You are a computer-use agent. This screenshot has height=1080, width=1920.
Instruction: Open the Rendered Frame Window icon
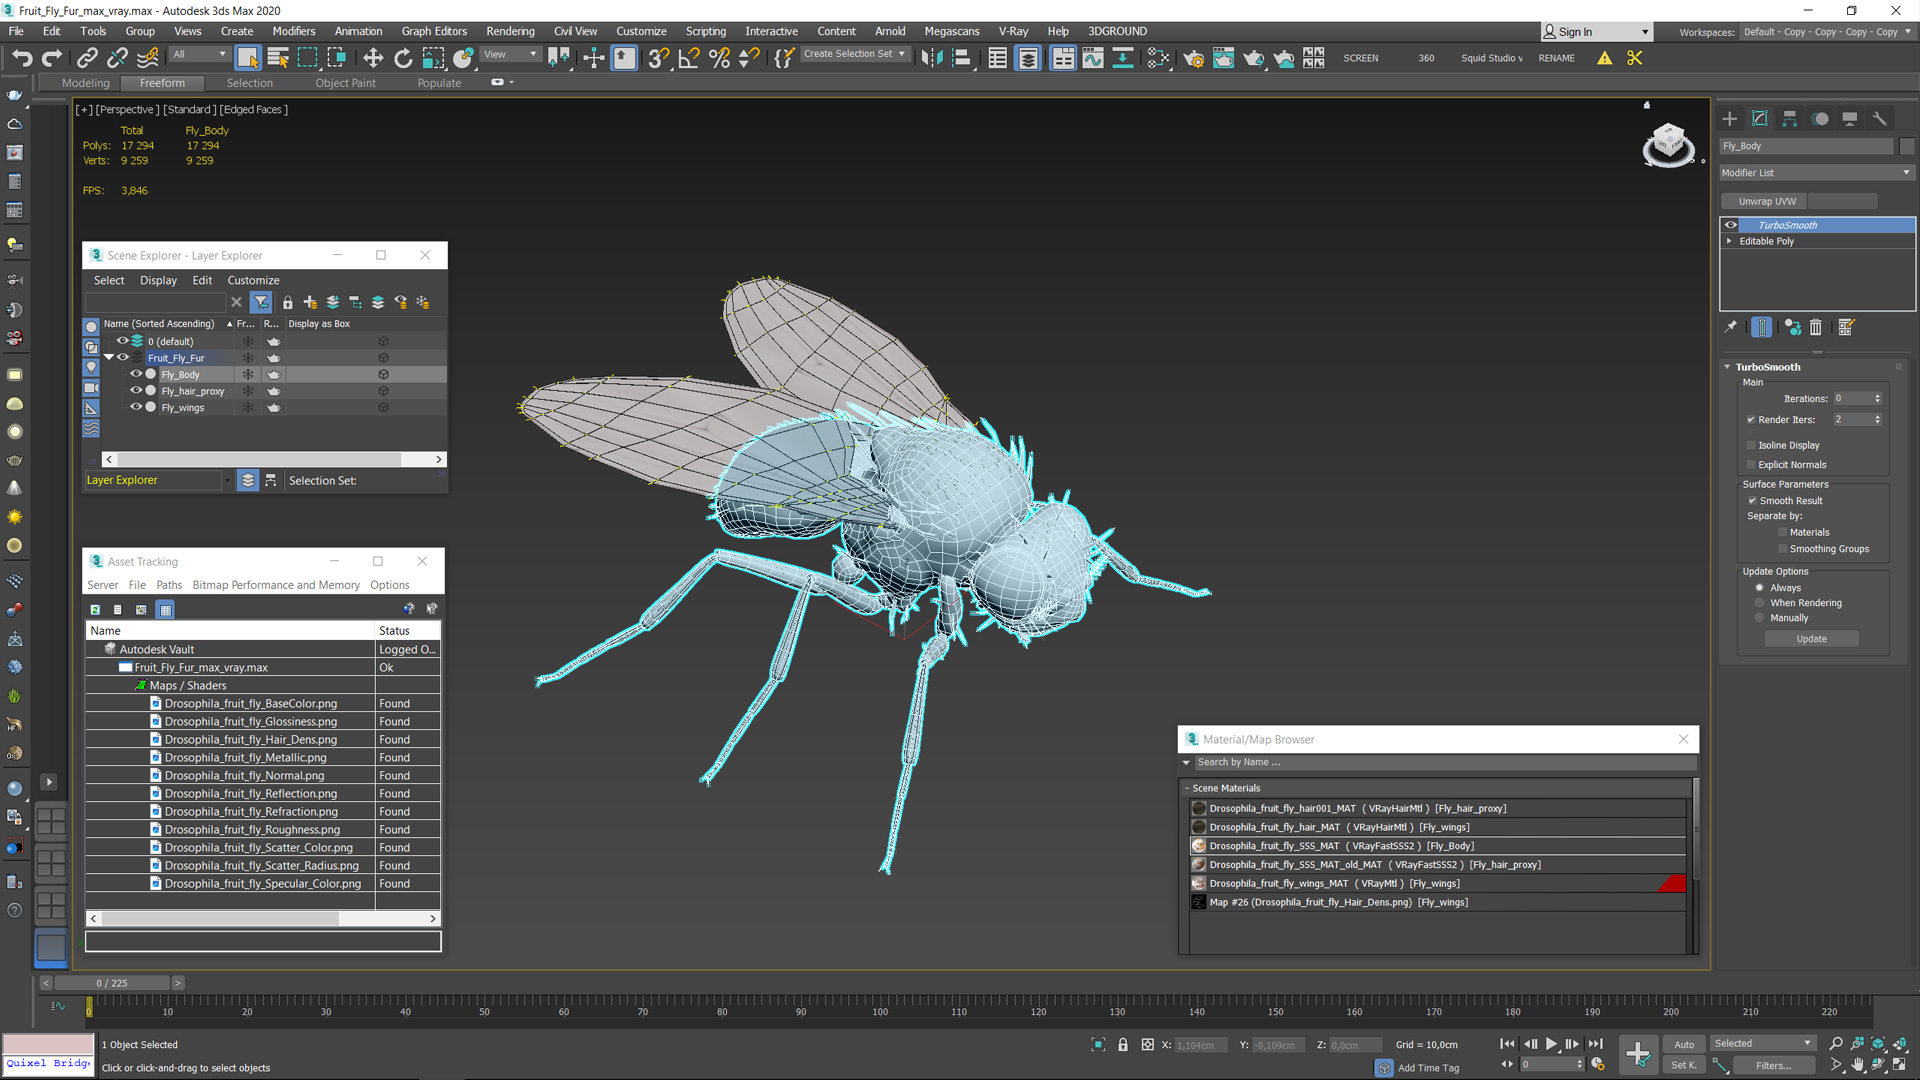coord(1223,58)
